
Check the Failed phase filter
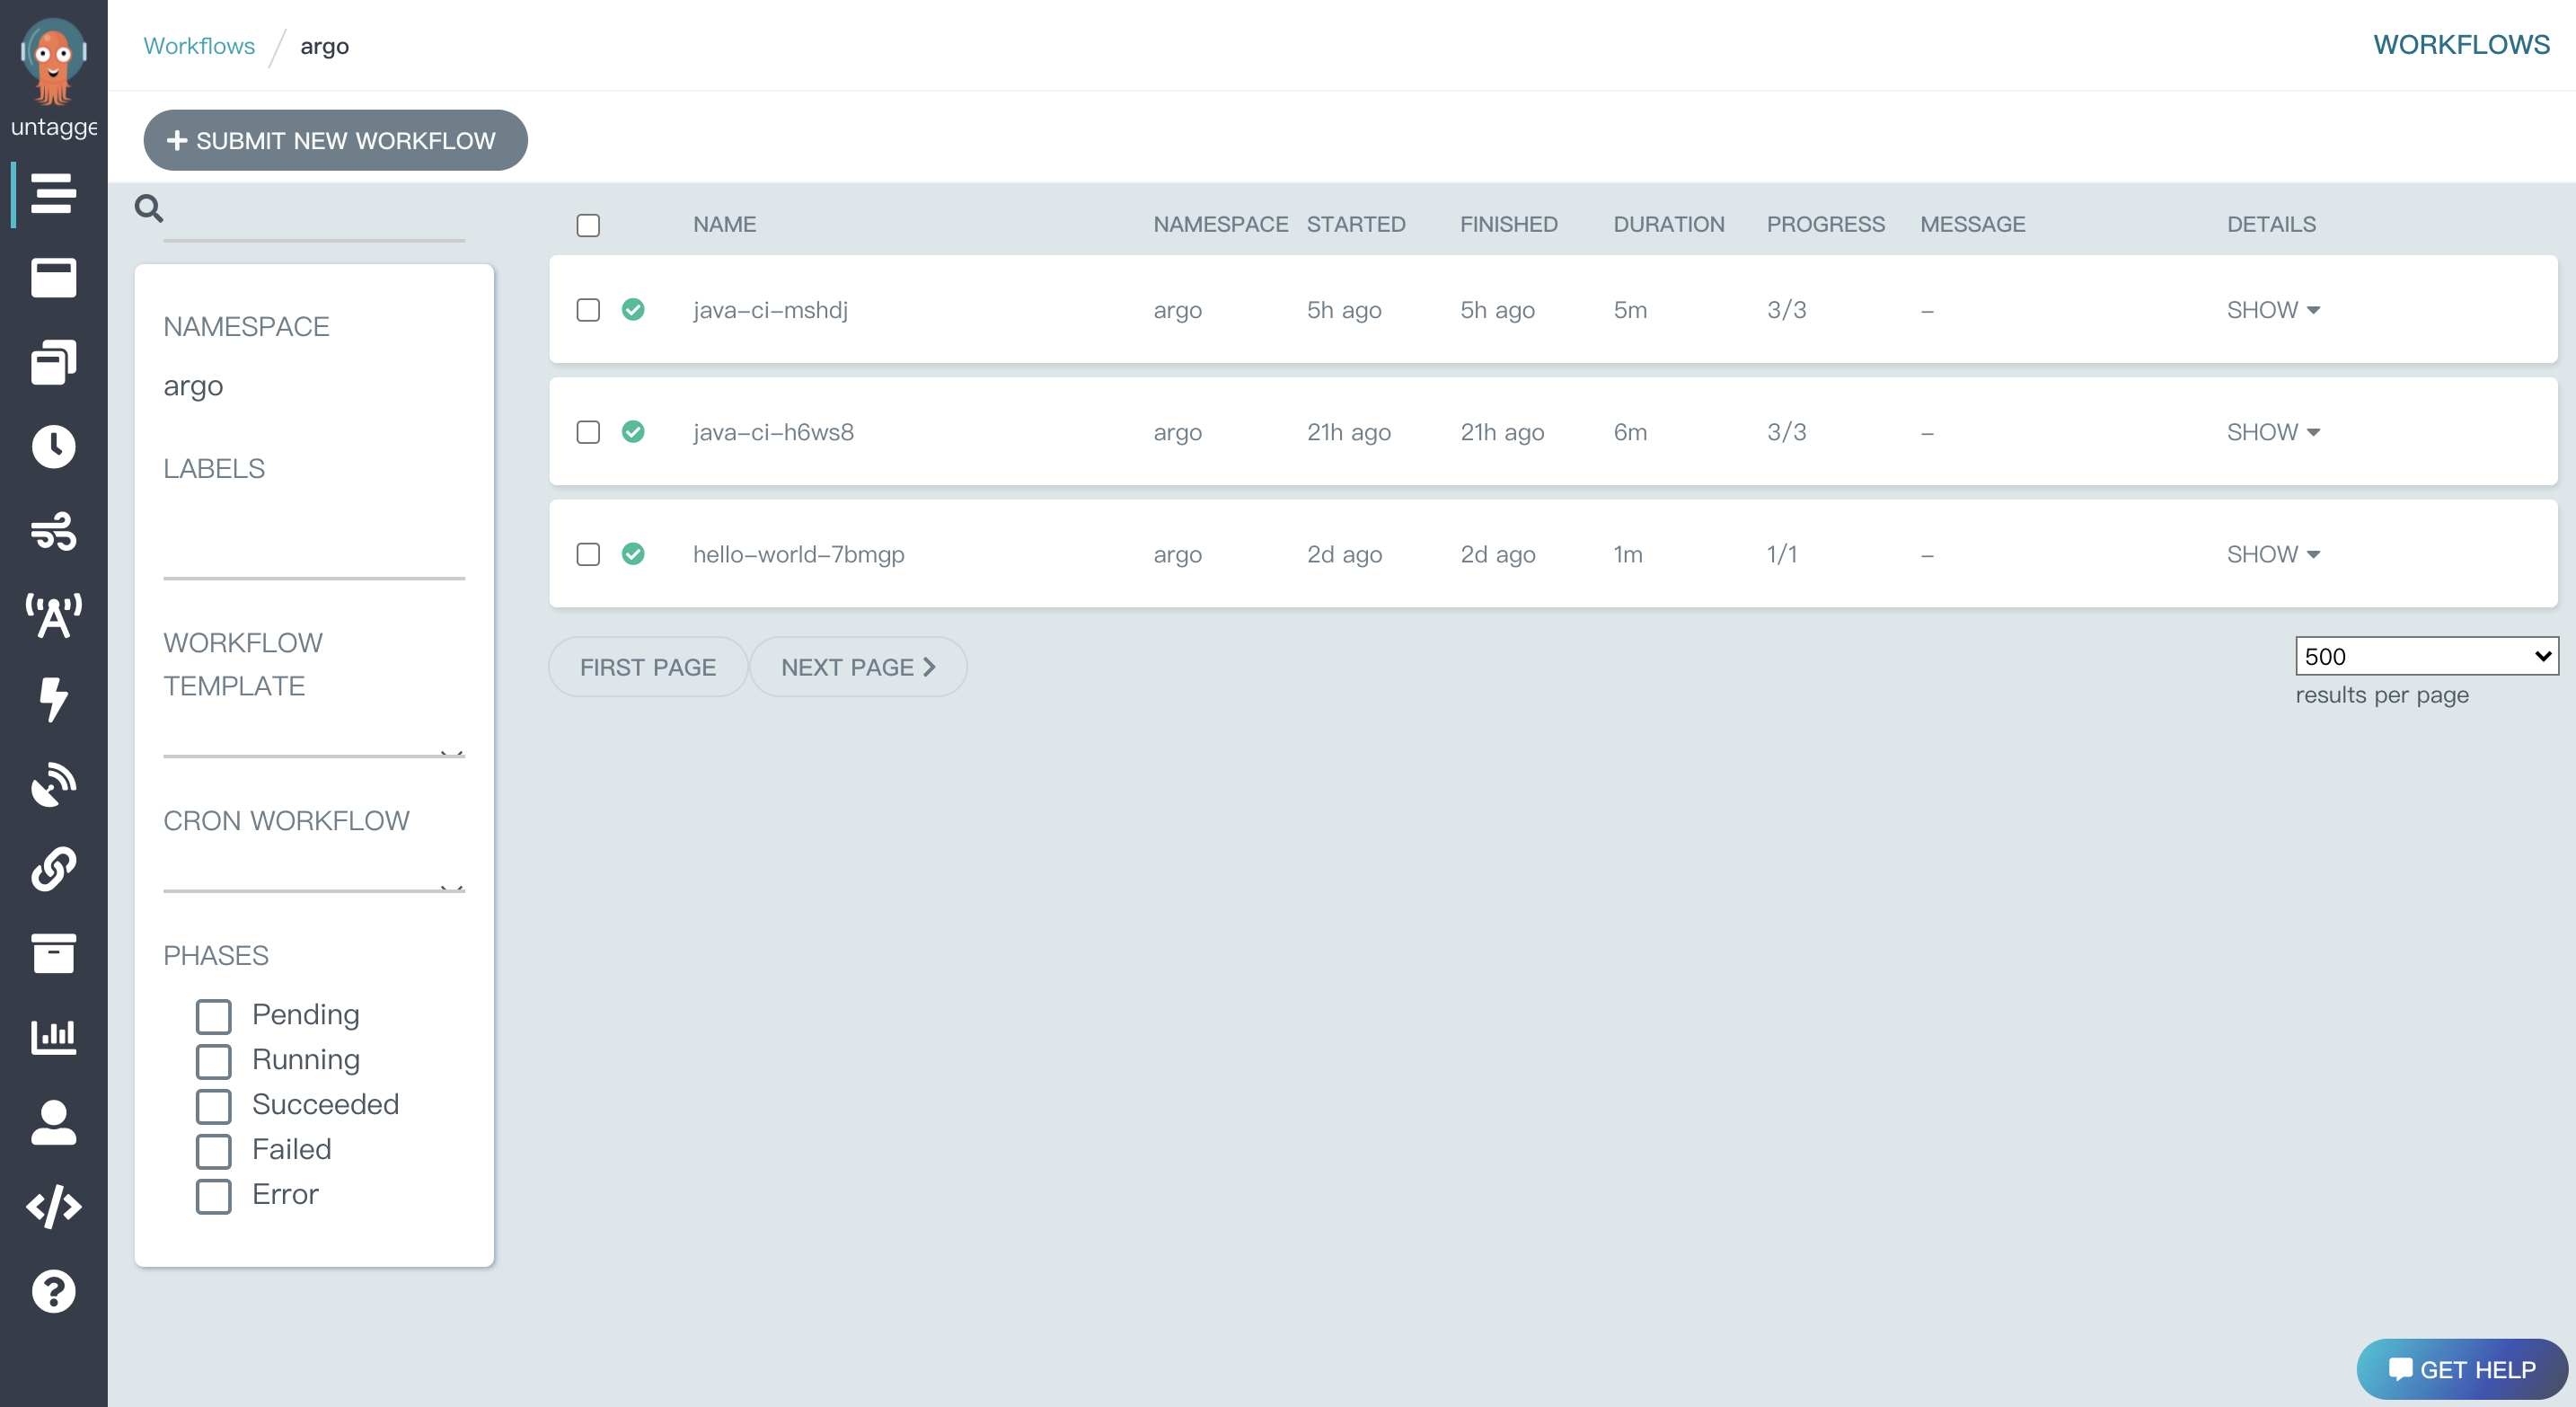point(213,1150)
